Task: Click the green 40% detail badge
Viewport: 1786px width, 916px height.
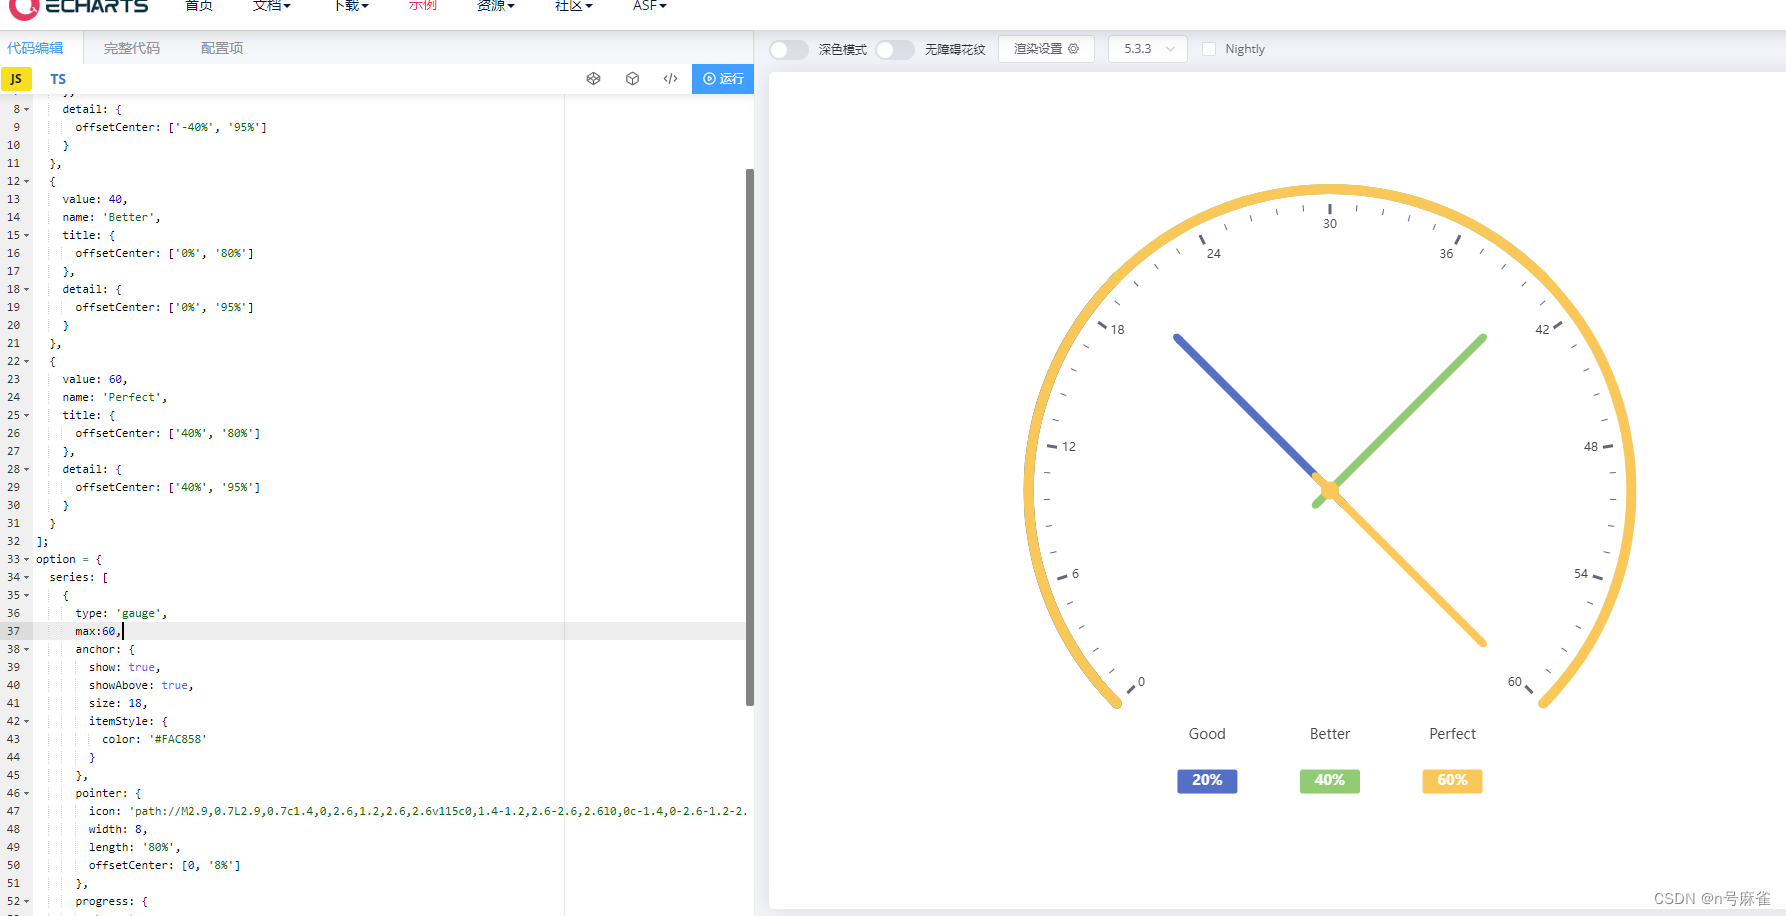Action: pos(1329,780)
